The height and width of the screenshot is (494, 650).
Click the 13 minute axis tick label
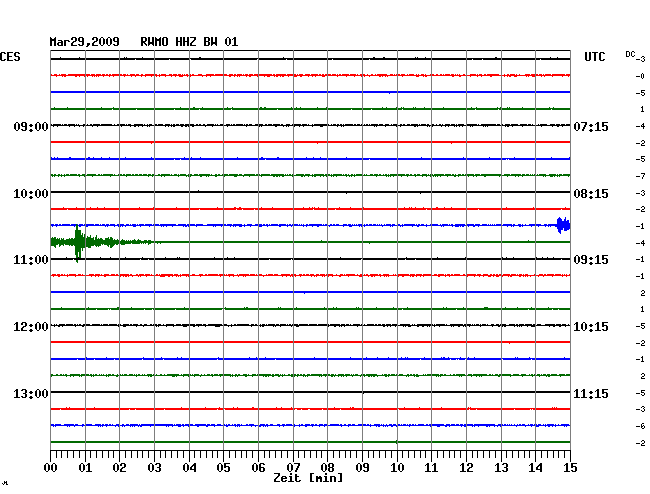pos(501,467)
